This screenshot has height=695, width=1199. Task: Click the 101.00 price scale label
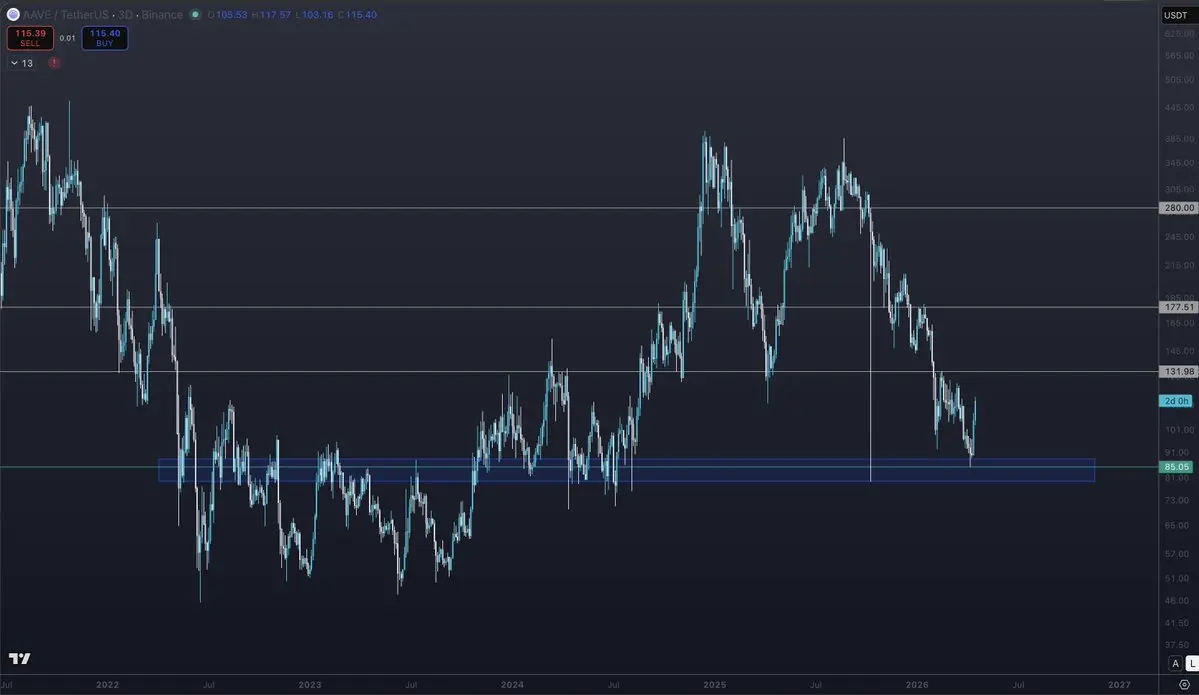(1179, 430)
